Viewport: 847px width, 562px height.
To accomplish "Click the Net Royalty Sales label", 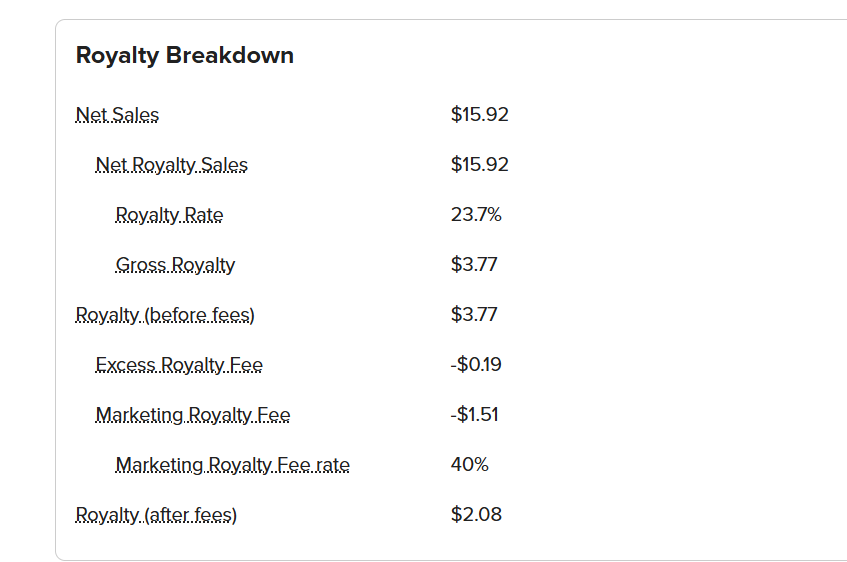I will coord(172,164).
